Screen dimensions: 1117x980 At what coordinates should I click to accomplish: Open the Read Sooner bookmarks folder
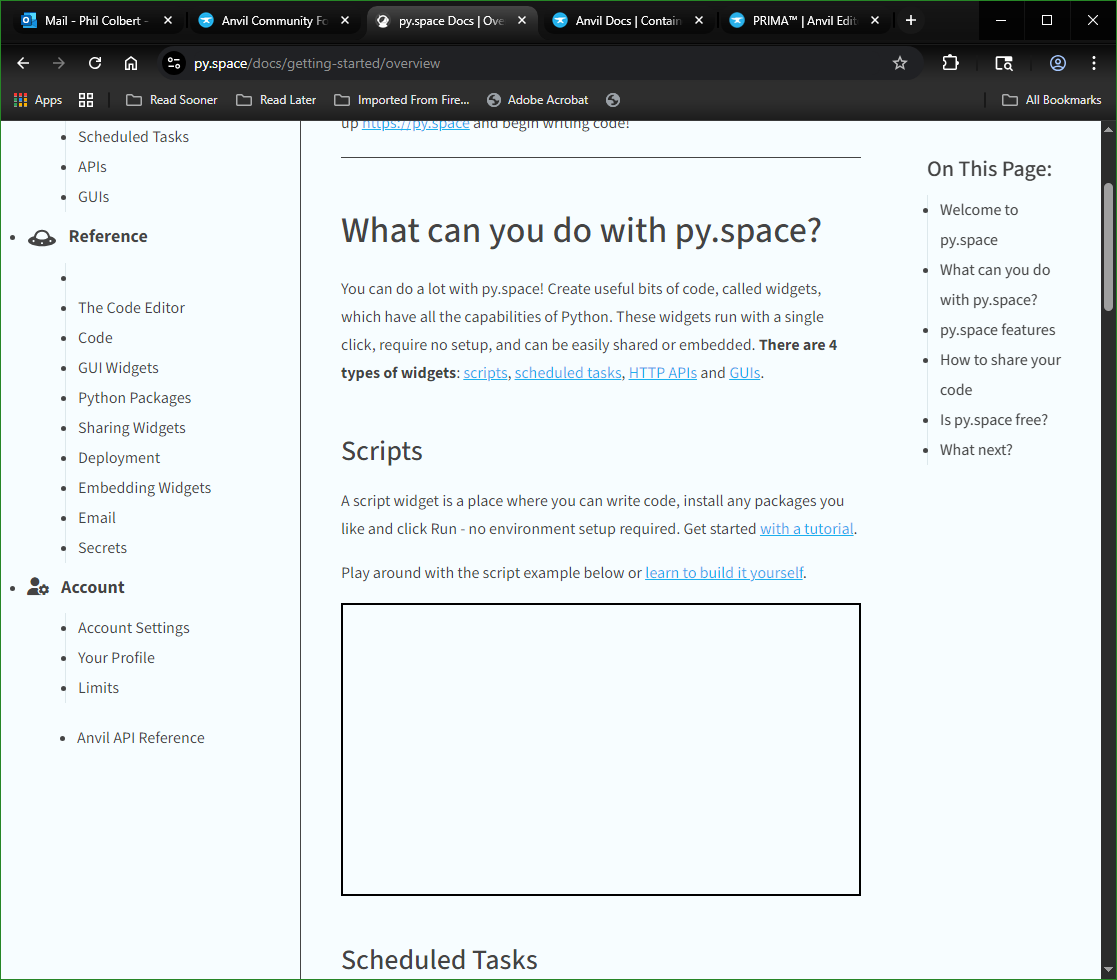pos(172,100)
